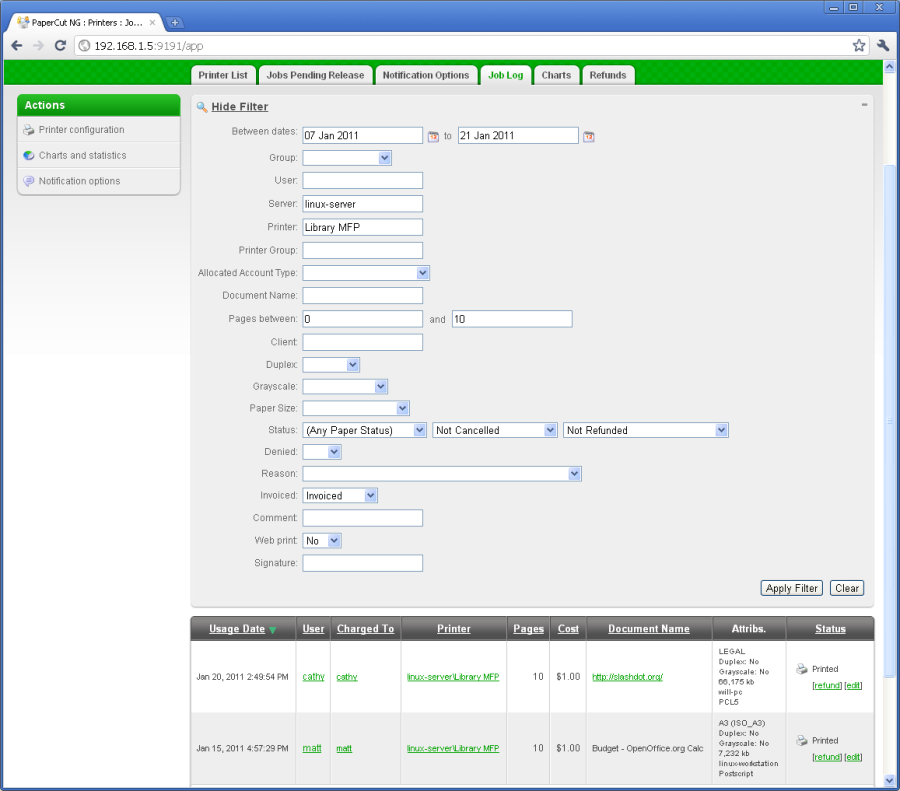Click refund link for cathy's job
Viewport: 900px width, 791px height.
tap(827, 685)
